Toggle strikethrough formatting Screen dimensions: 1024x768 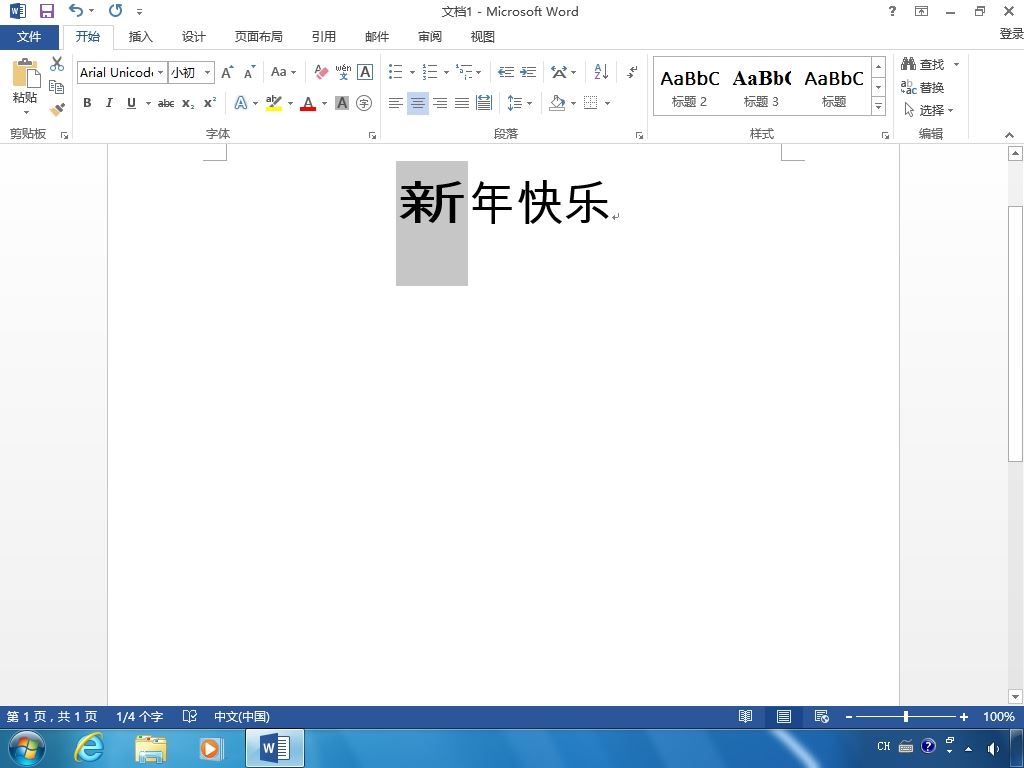tap(166, 103)
